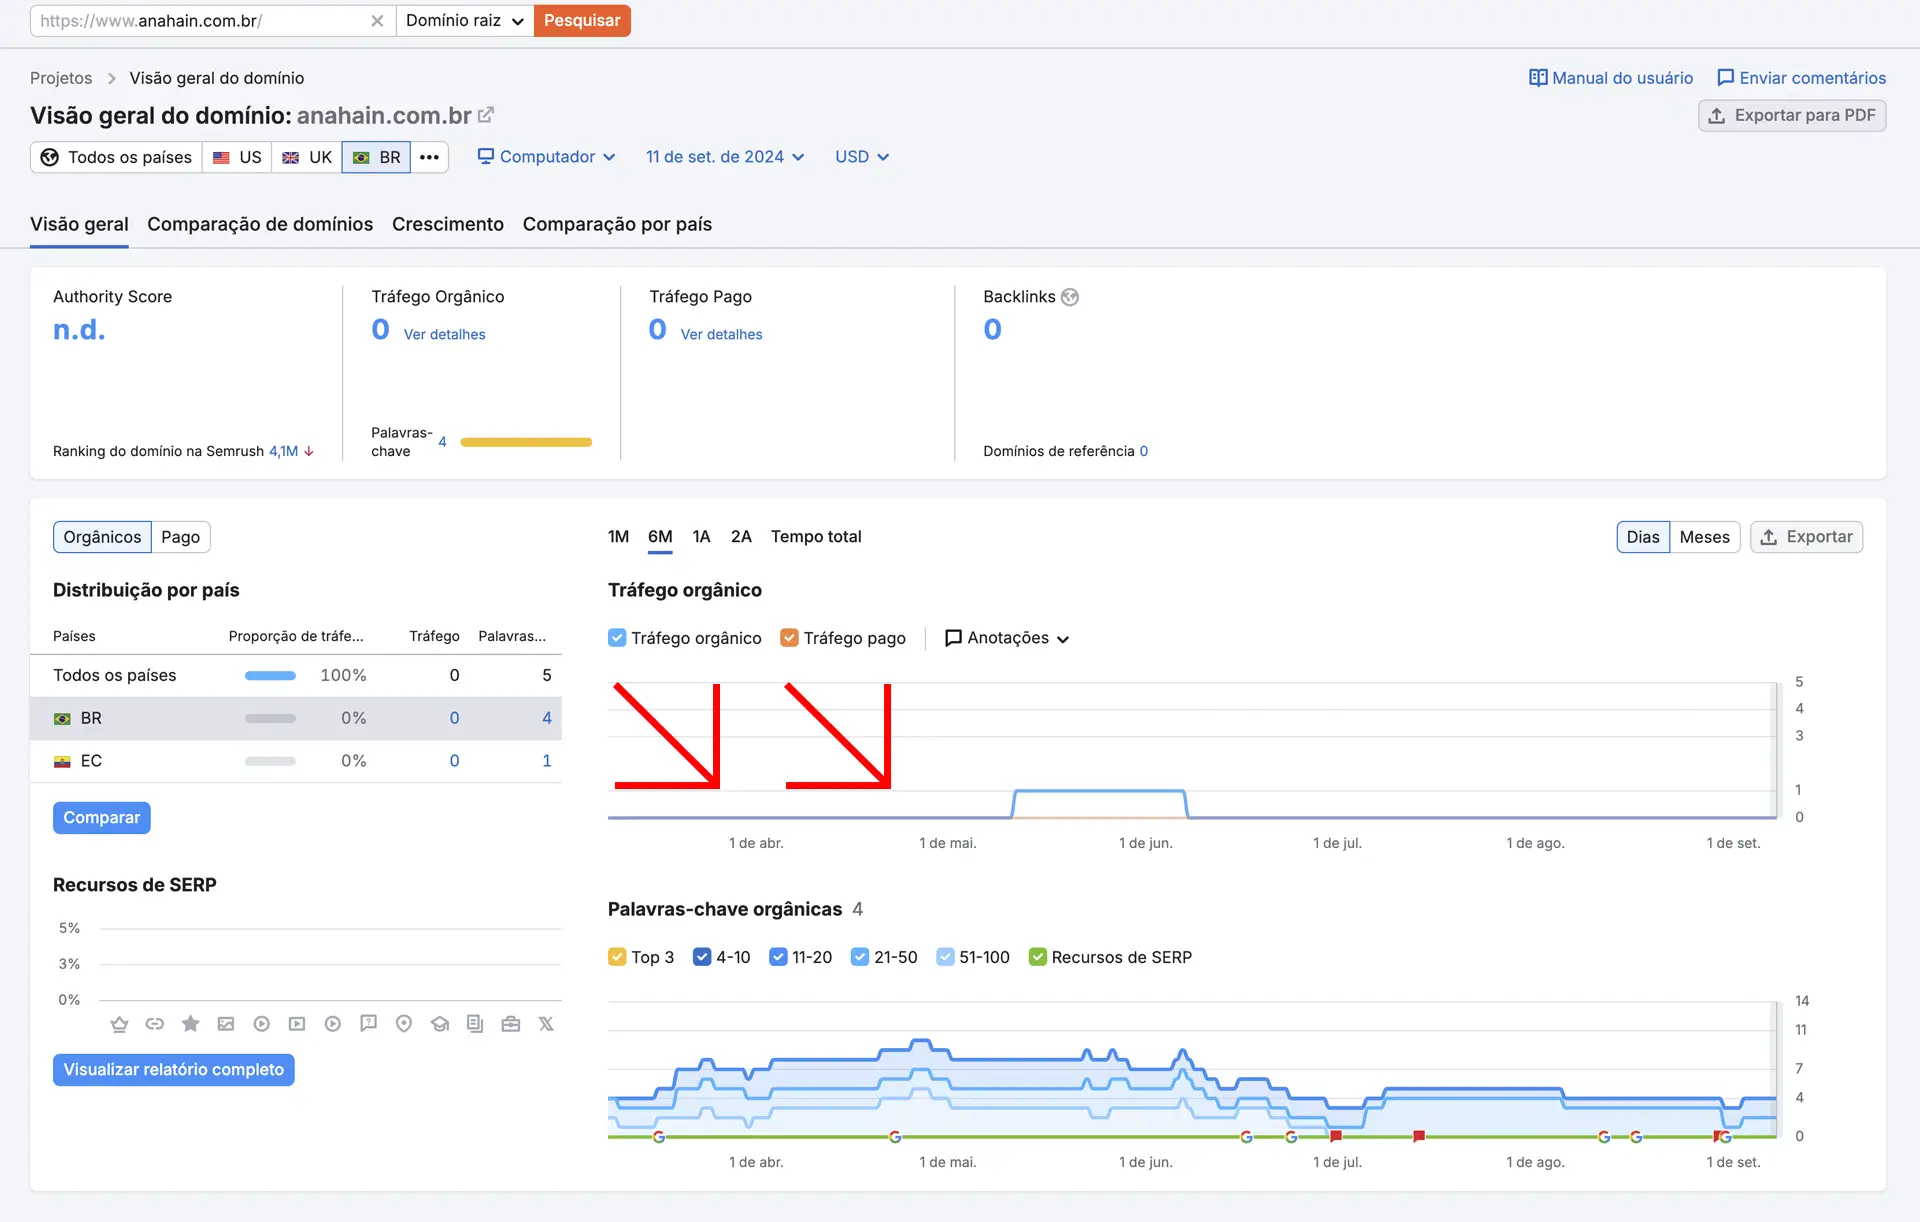Toggle the Tráfego orgânico checkbox
The width and height of the screenshot is (1920, 1222).
tap(617, 638)
